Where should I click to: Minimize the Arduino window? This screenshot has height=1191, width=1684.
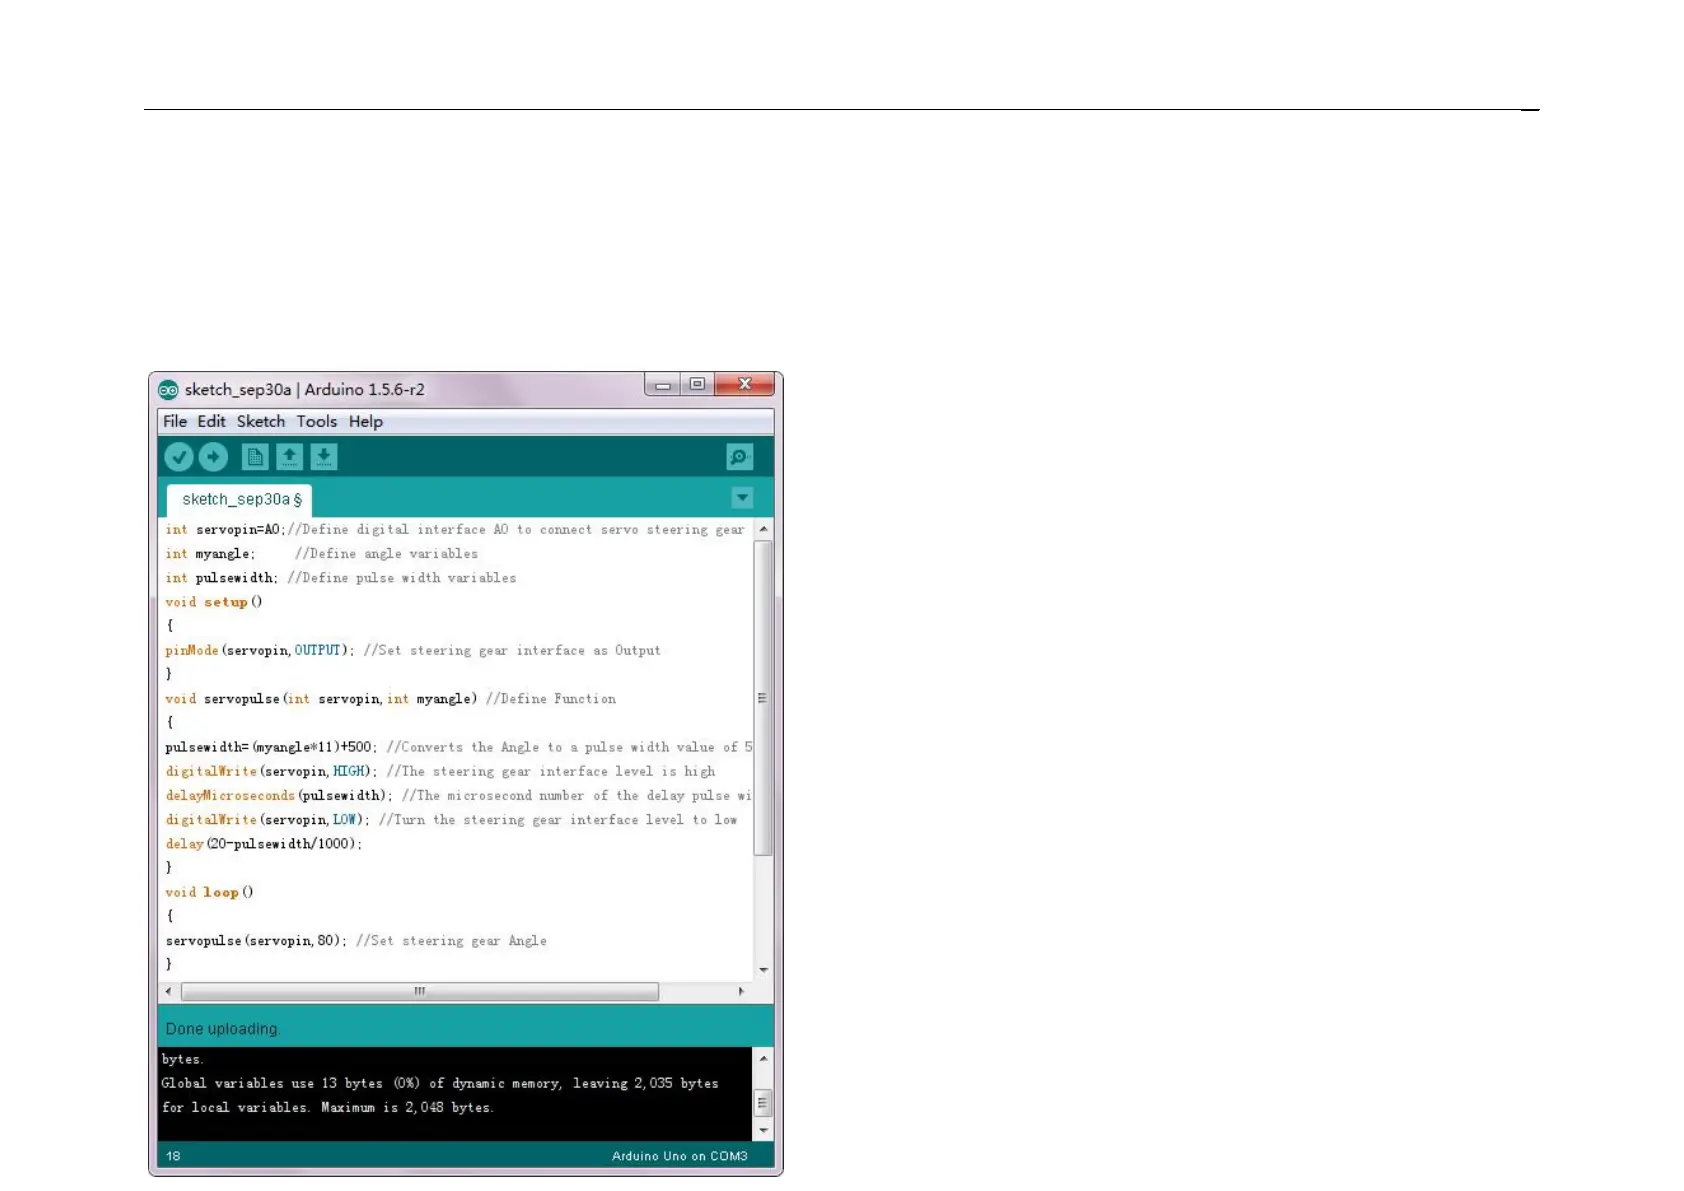[663, 385]
